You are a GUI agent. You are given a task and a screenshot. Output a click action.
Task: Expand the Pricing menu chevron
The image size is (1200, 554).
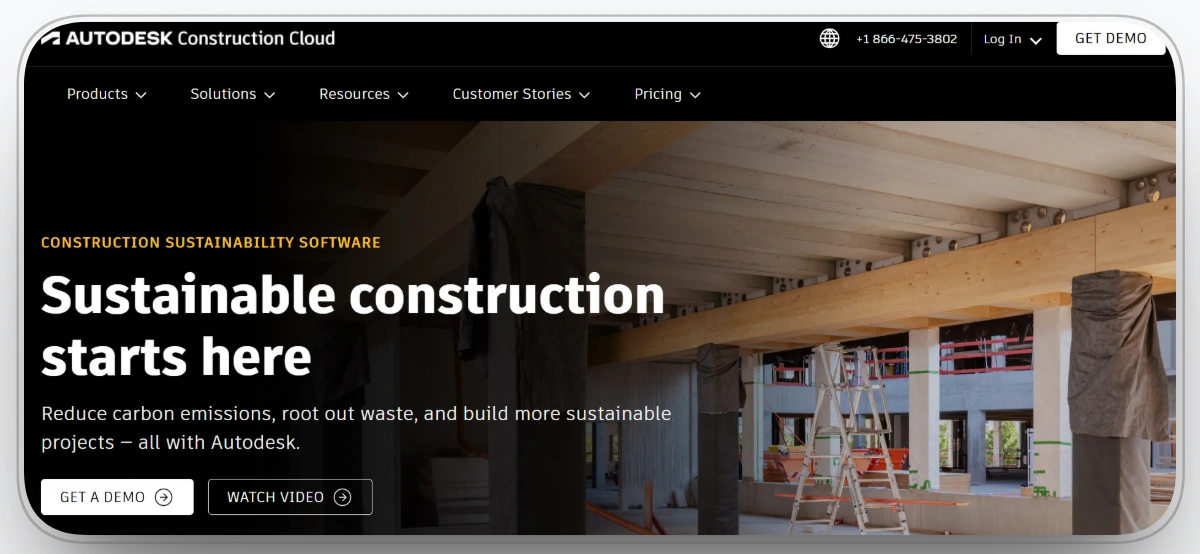coord(695,95)
